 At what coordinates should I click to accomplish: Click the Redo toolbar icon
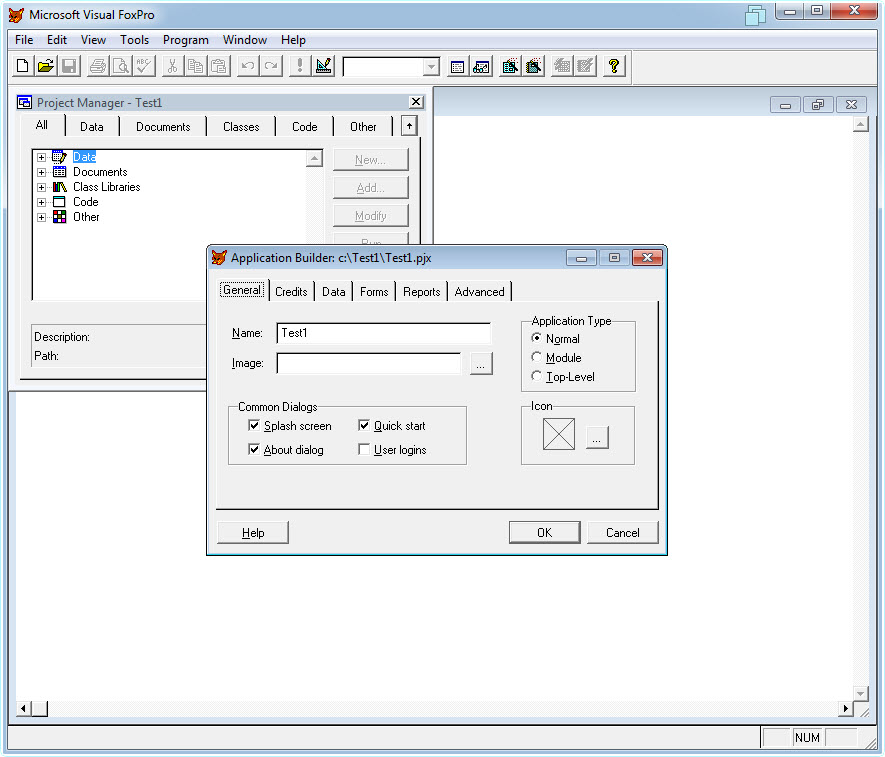270,66
